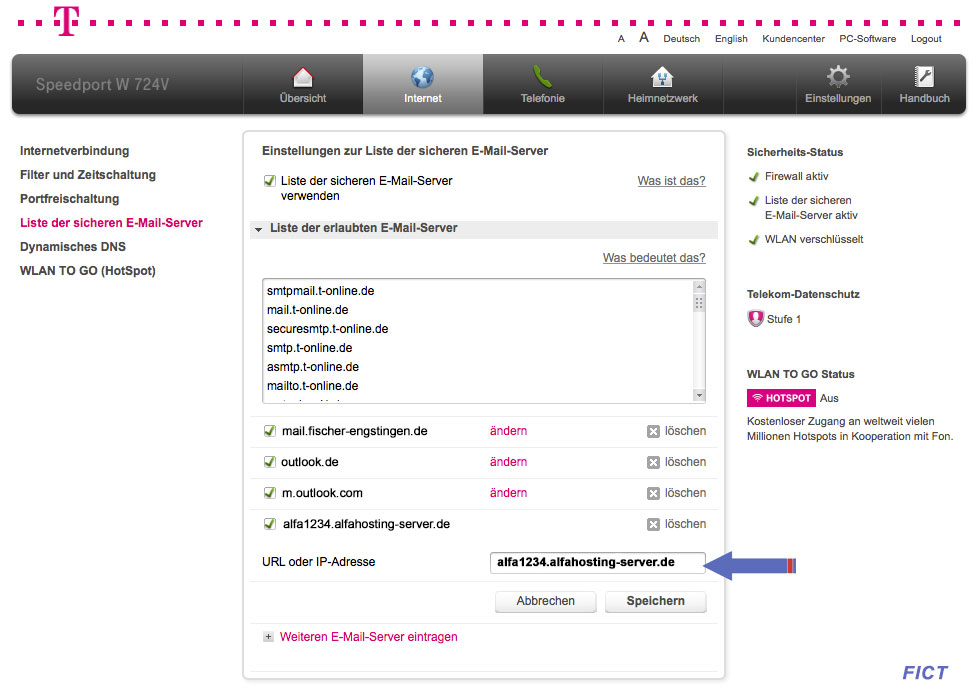Focus the URL oder IP-Adresse input field

pyautogui.click(x=598, y=563)
